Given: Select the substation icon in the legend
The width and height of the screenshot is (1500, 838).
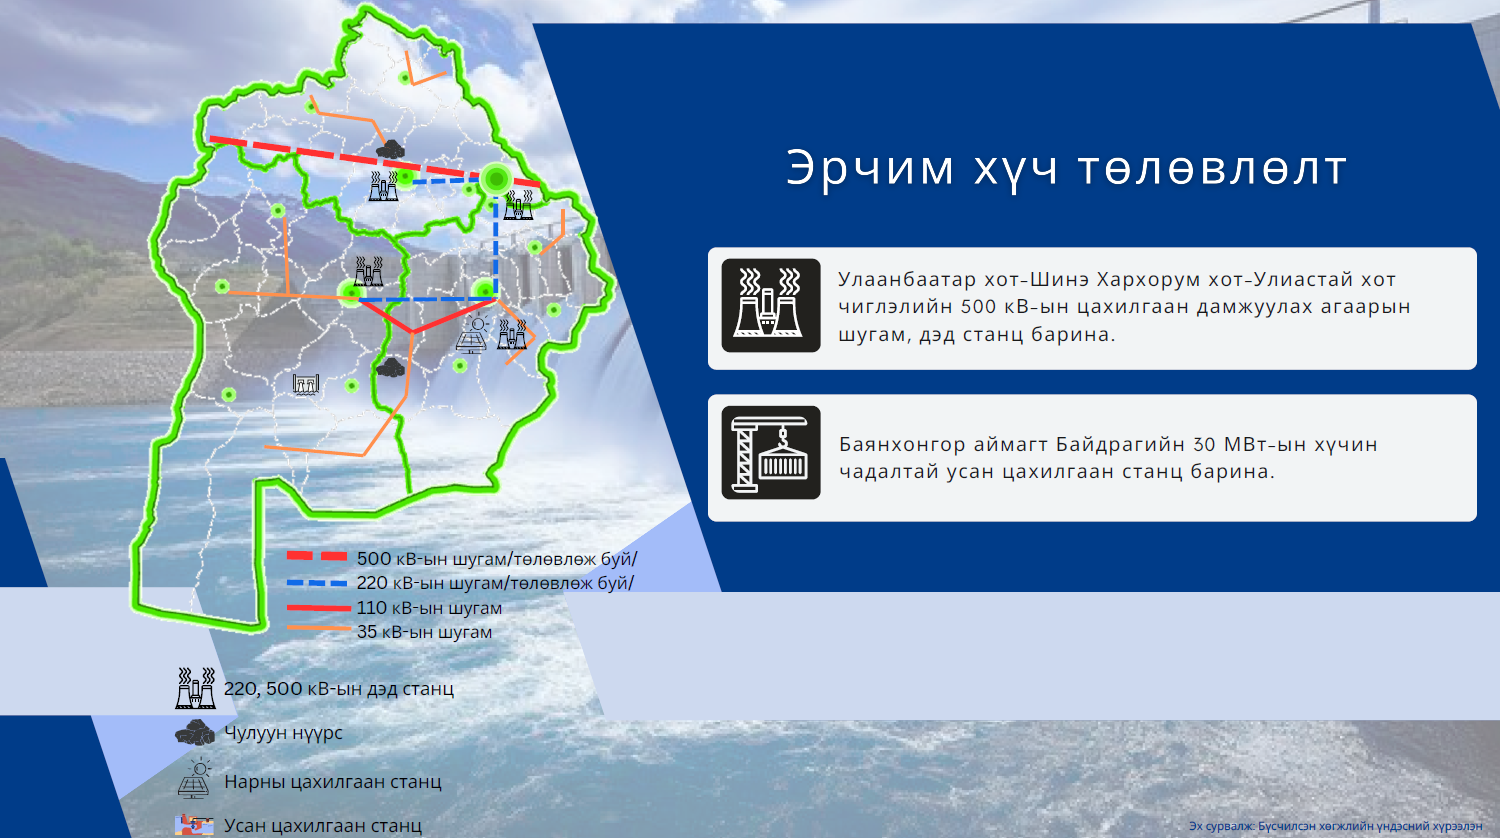Looking at the screenshot, I should [195, 688].
